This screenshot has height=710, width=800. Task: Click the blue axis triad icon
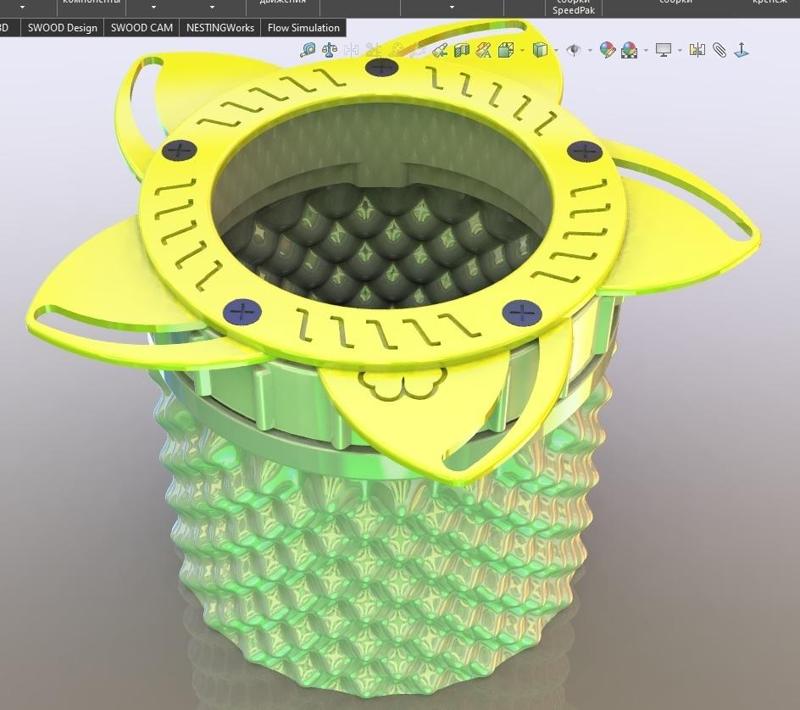click(x=741, y=50)
